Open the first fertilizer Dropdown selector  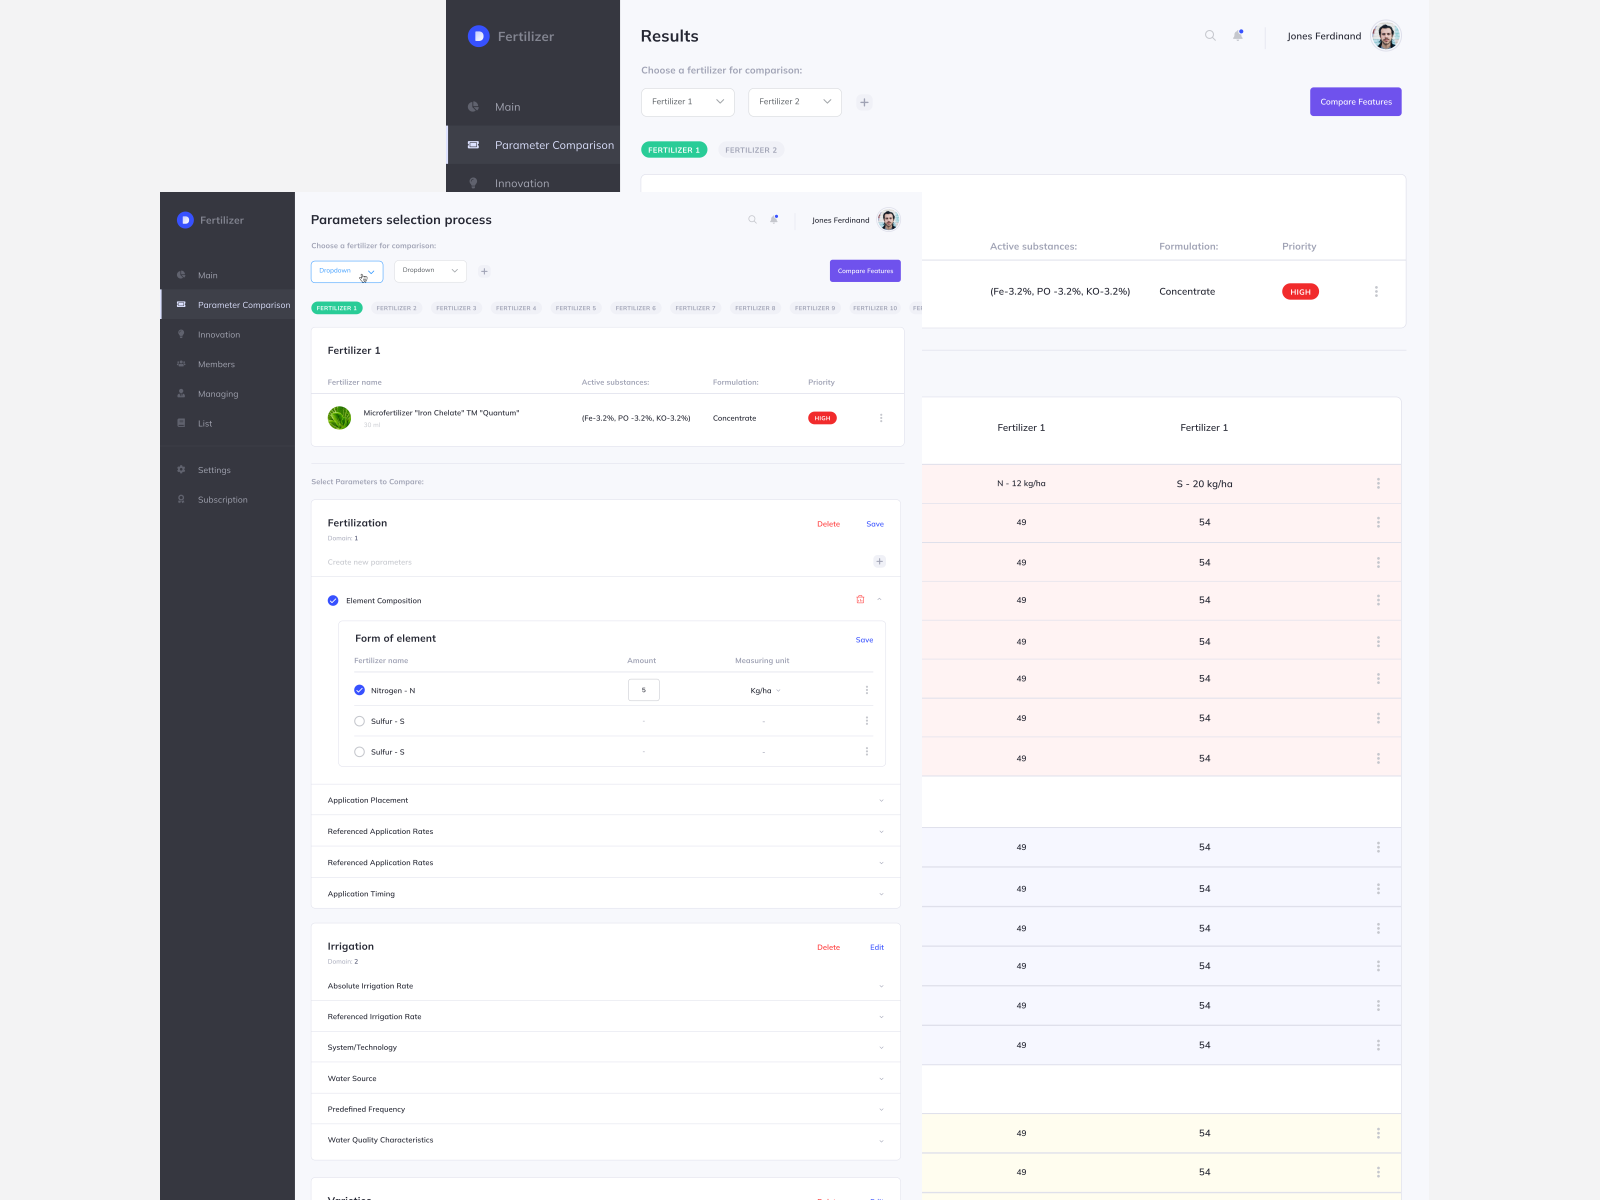[346, 270]
